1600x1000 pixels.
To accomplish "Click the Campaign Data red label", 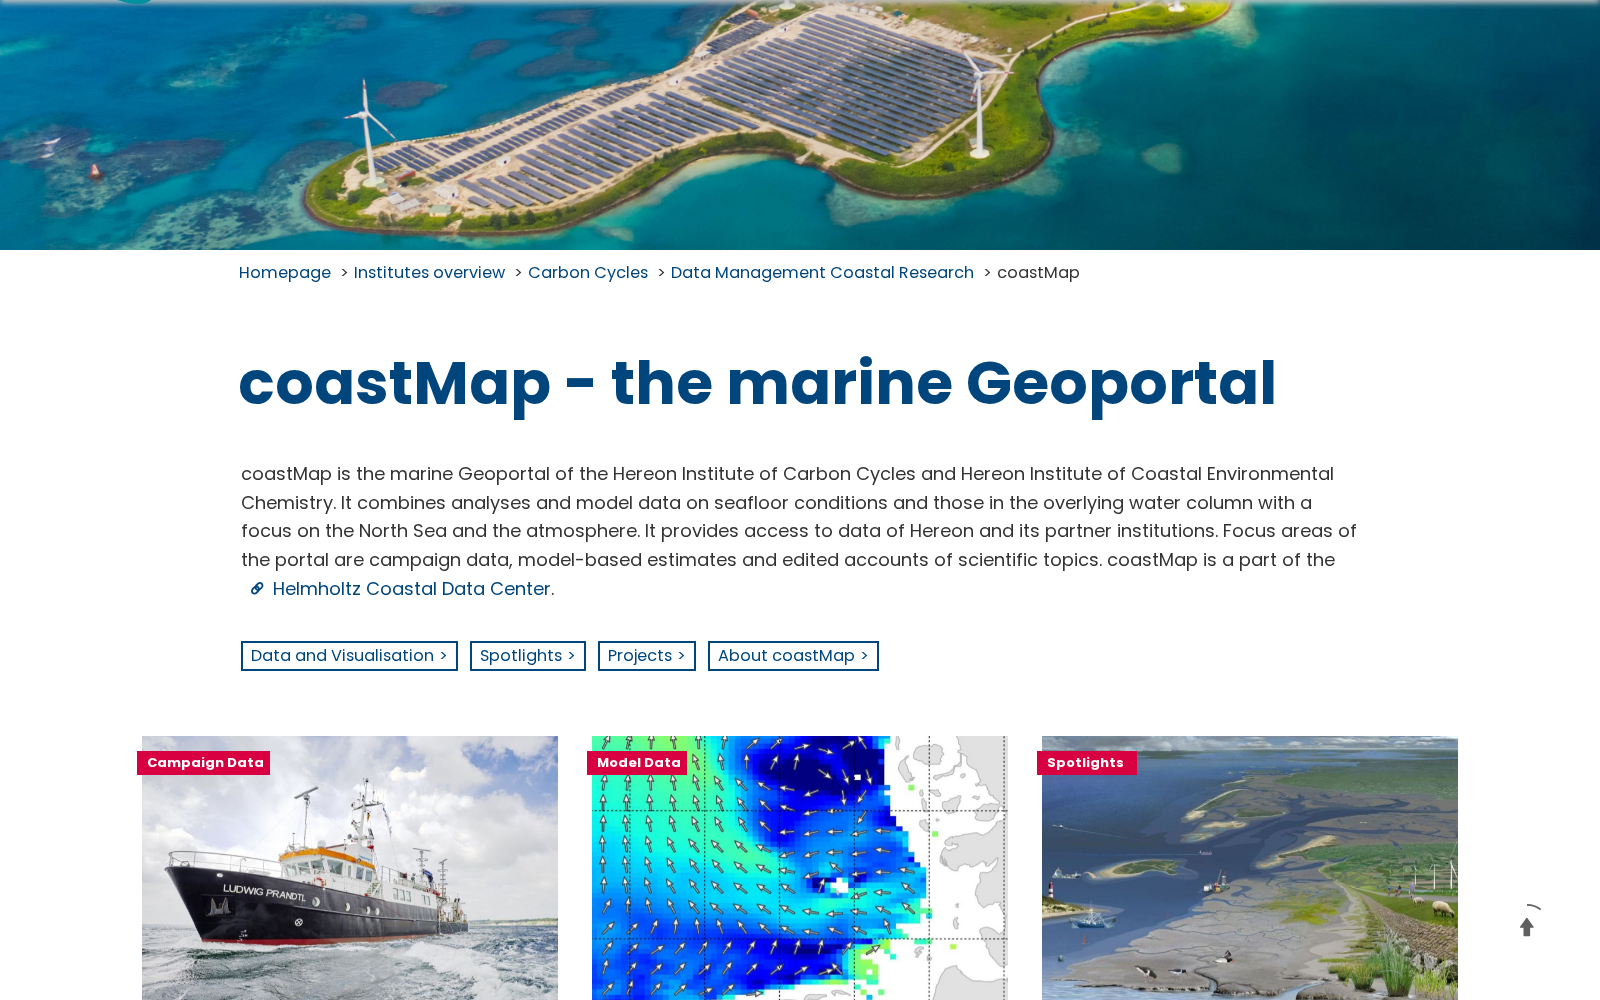I will point(204,763).
